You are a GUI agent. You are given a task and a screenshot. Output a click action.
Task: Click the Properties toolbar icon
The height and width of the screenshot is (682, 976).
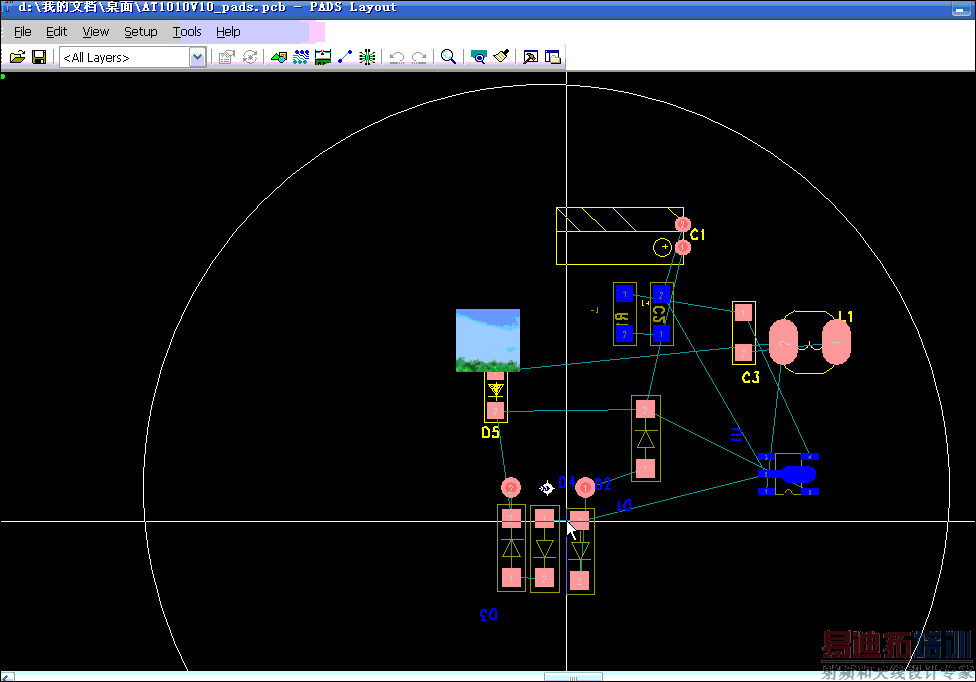click(x=227, y=57)
